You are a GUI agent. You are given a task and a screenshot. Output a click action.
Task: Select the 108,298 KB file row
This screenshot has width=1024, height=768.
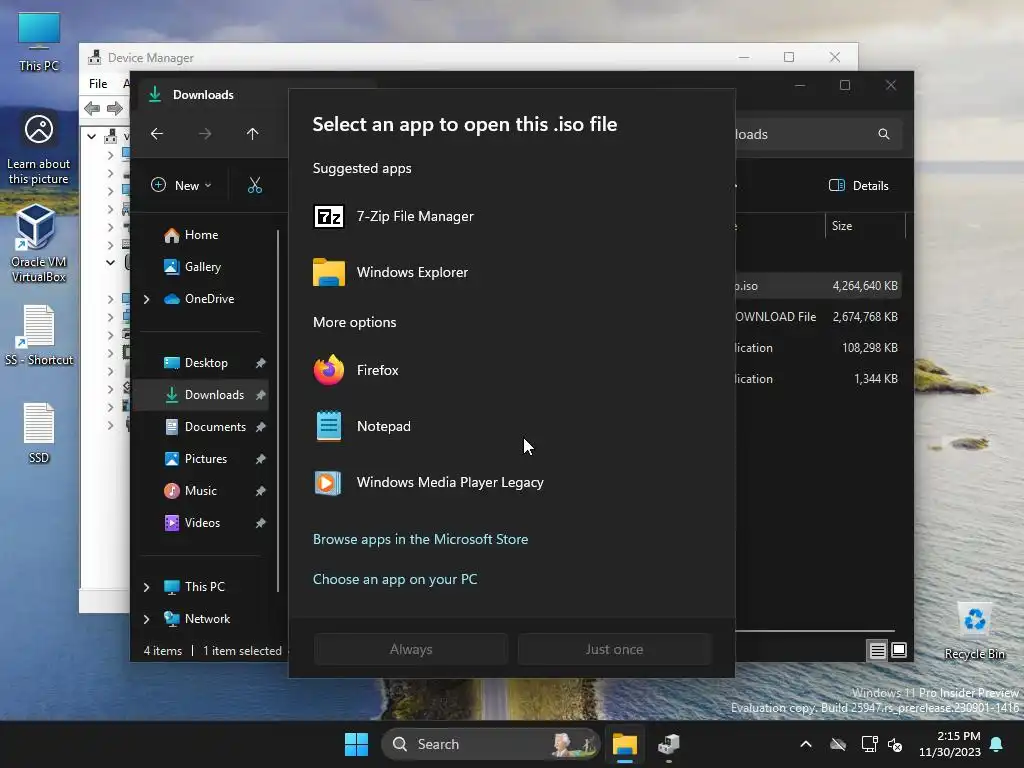(x=818, y=348)
